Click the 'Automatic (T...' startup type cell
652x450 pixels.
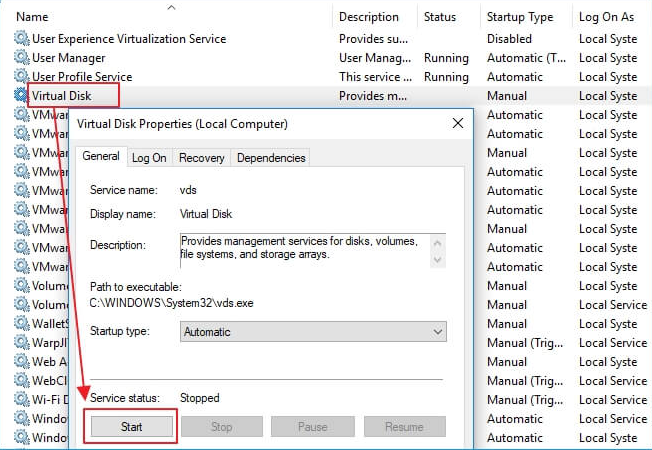pos(526,58)
